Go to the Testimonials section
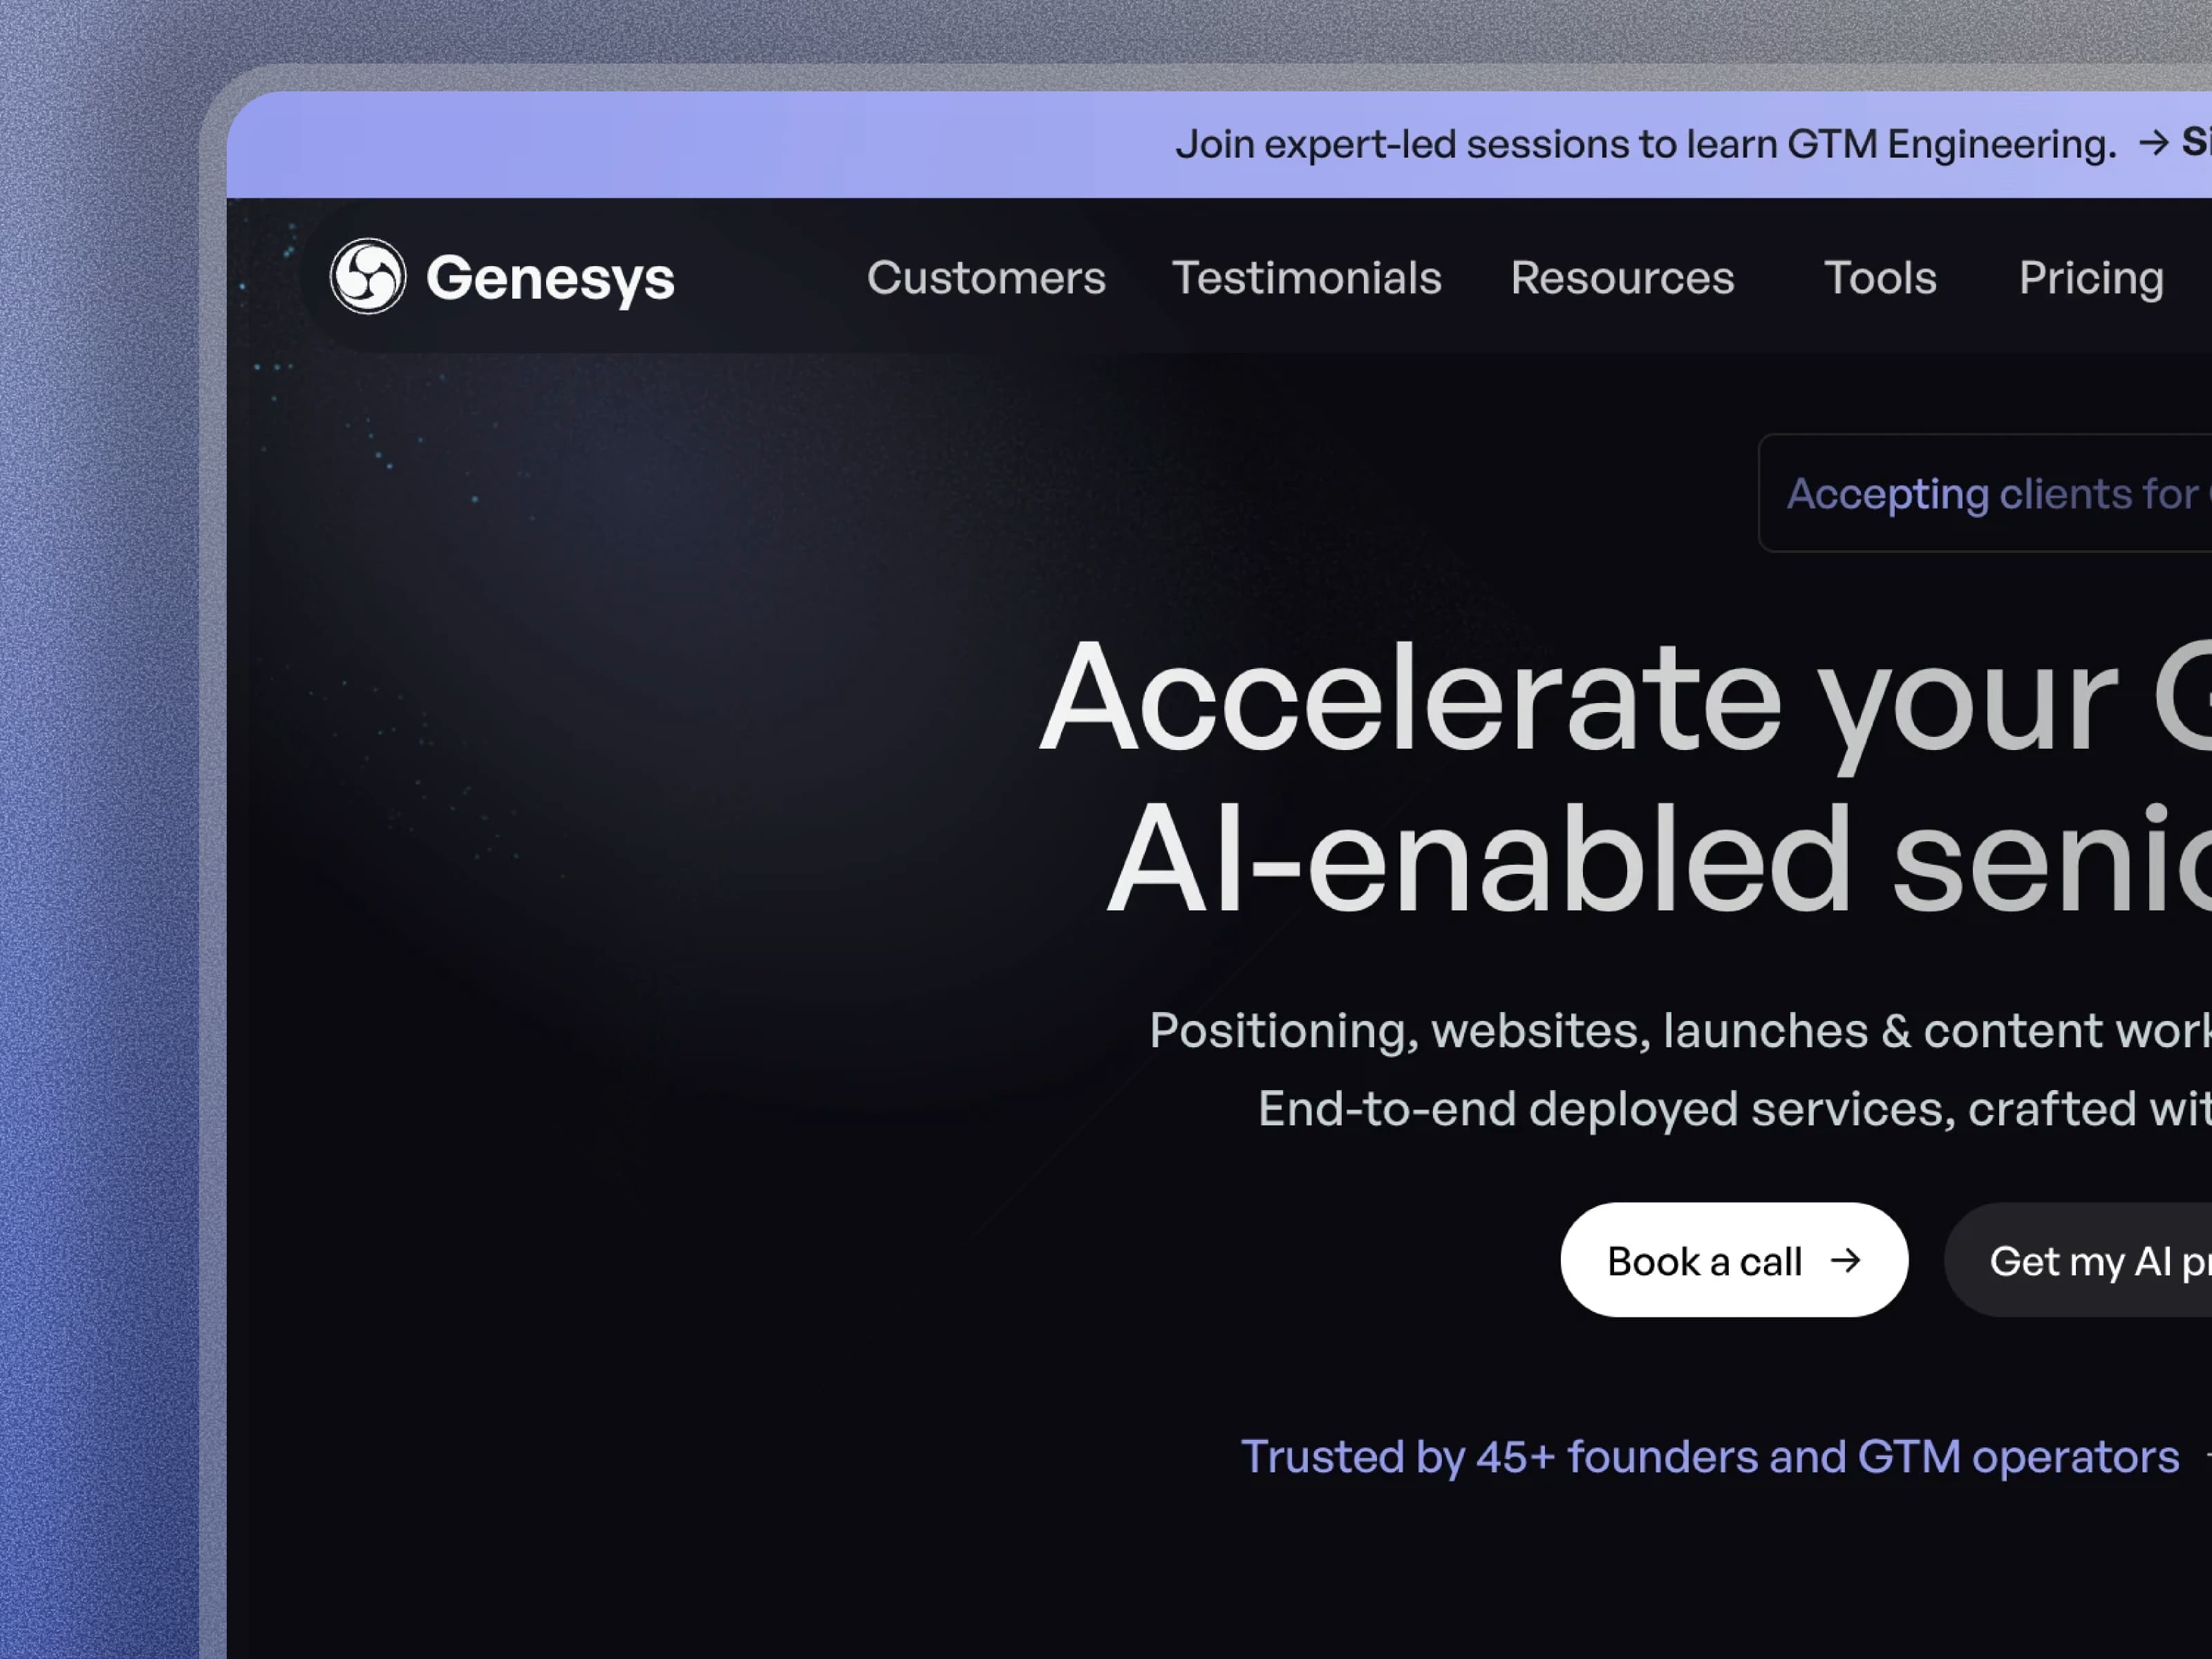 tap(1306, 278)
